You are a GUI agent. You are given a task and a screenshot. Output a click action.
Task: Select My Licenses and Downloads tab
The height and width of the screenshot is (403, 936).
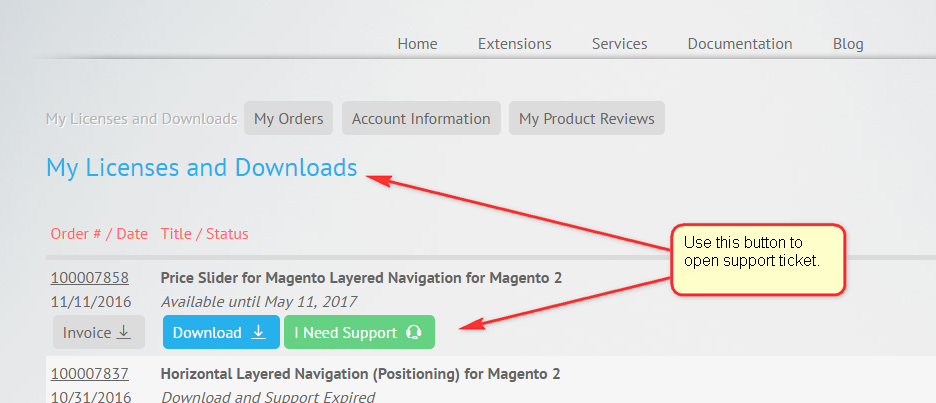[x=141, y=119]
